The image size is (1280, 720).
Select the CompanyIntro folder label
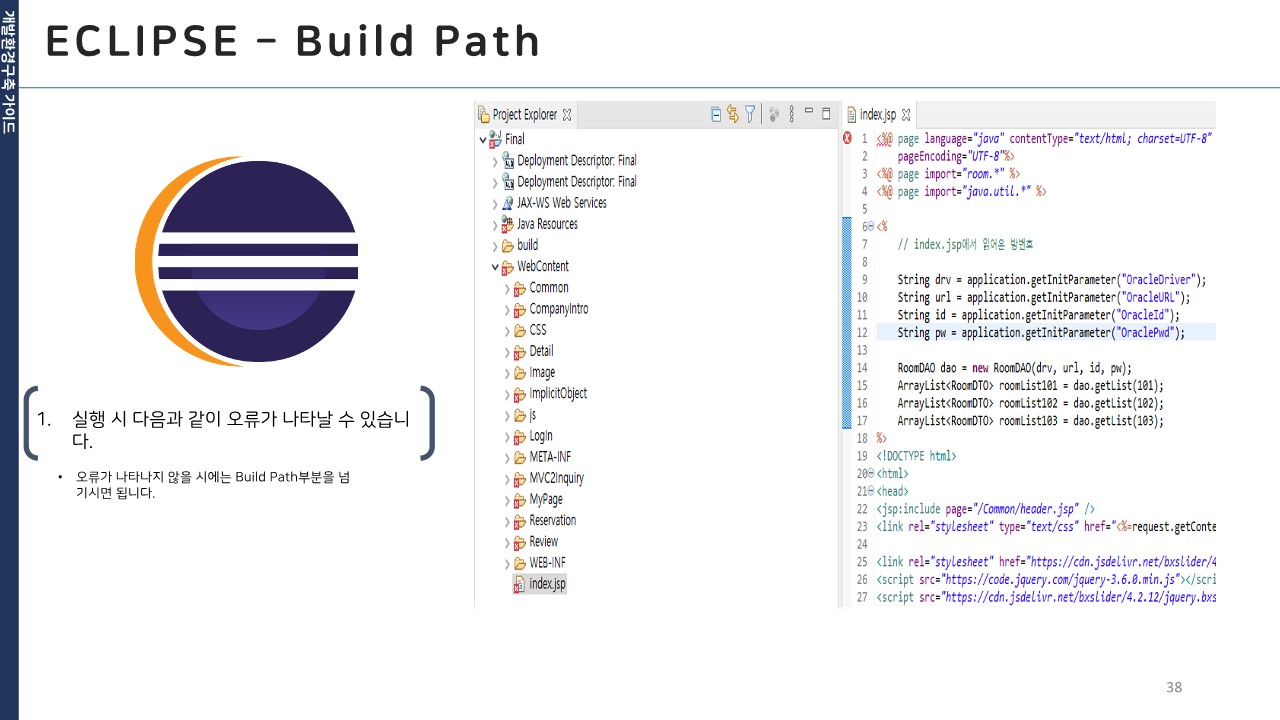pos(559,309)
